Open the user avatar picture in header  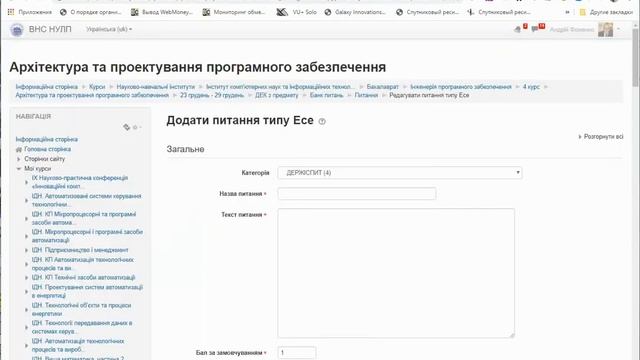click(x=605, y=29)
